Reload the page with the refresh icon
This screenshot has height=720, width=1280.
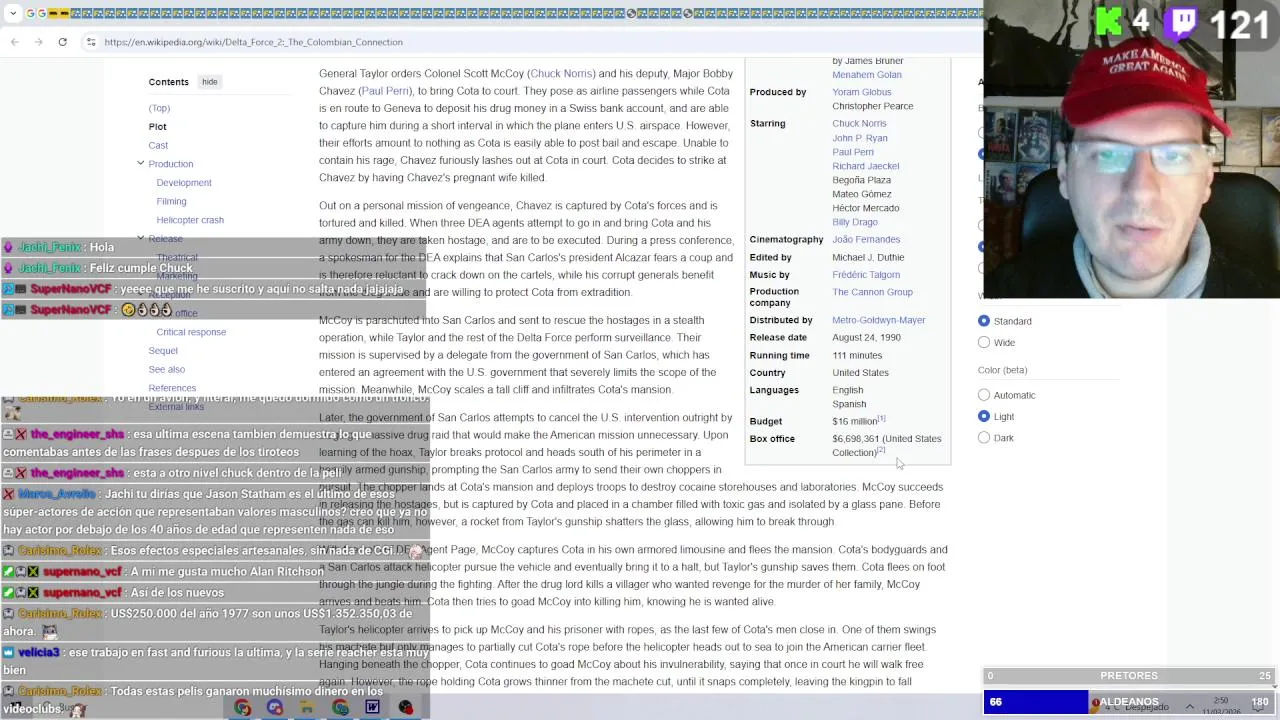(x=62, y=42)
